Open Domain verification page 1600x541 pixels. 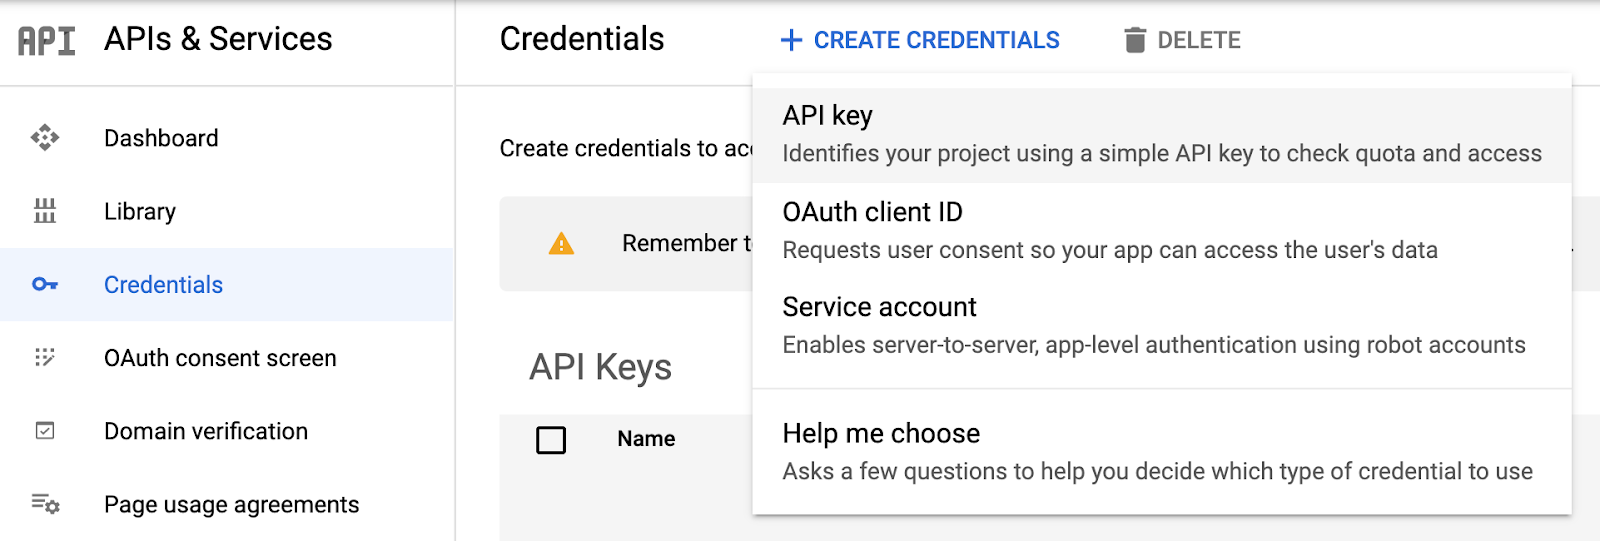(x=206, y=431)
